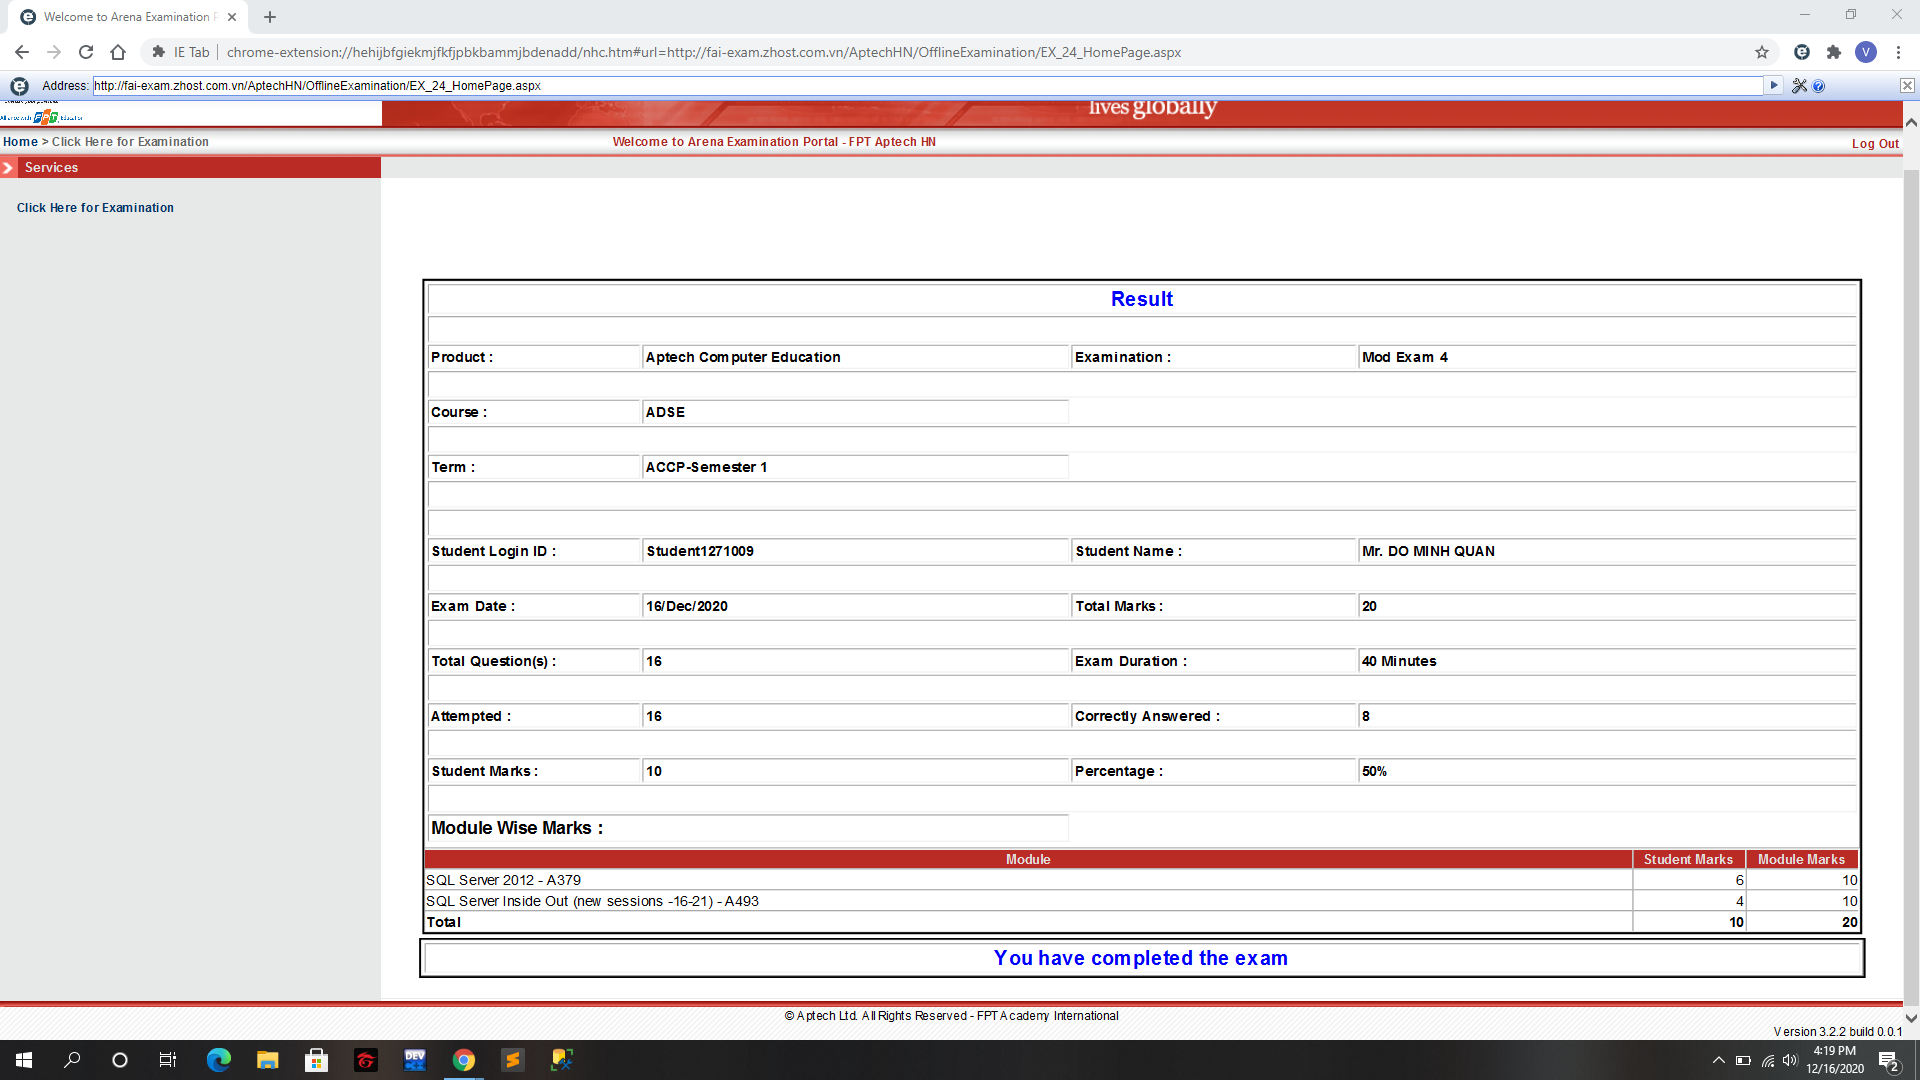Click the Mod Exam 4 value

pos(1404,357)
